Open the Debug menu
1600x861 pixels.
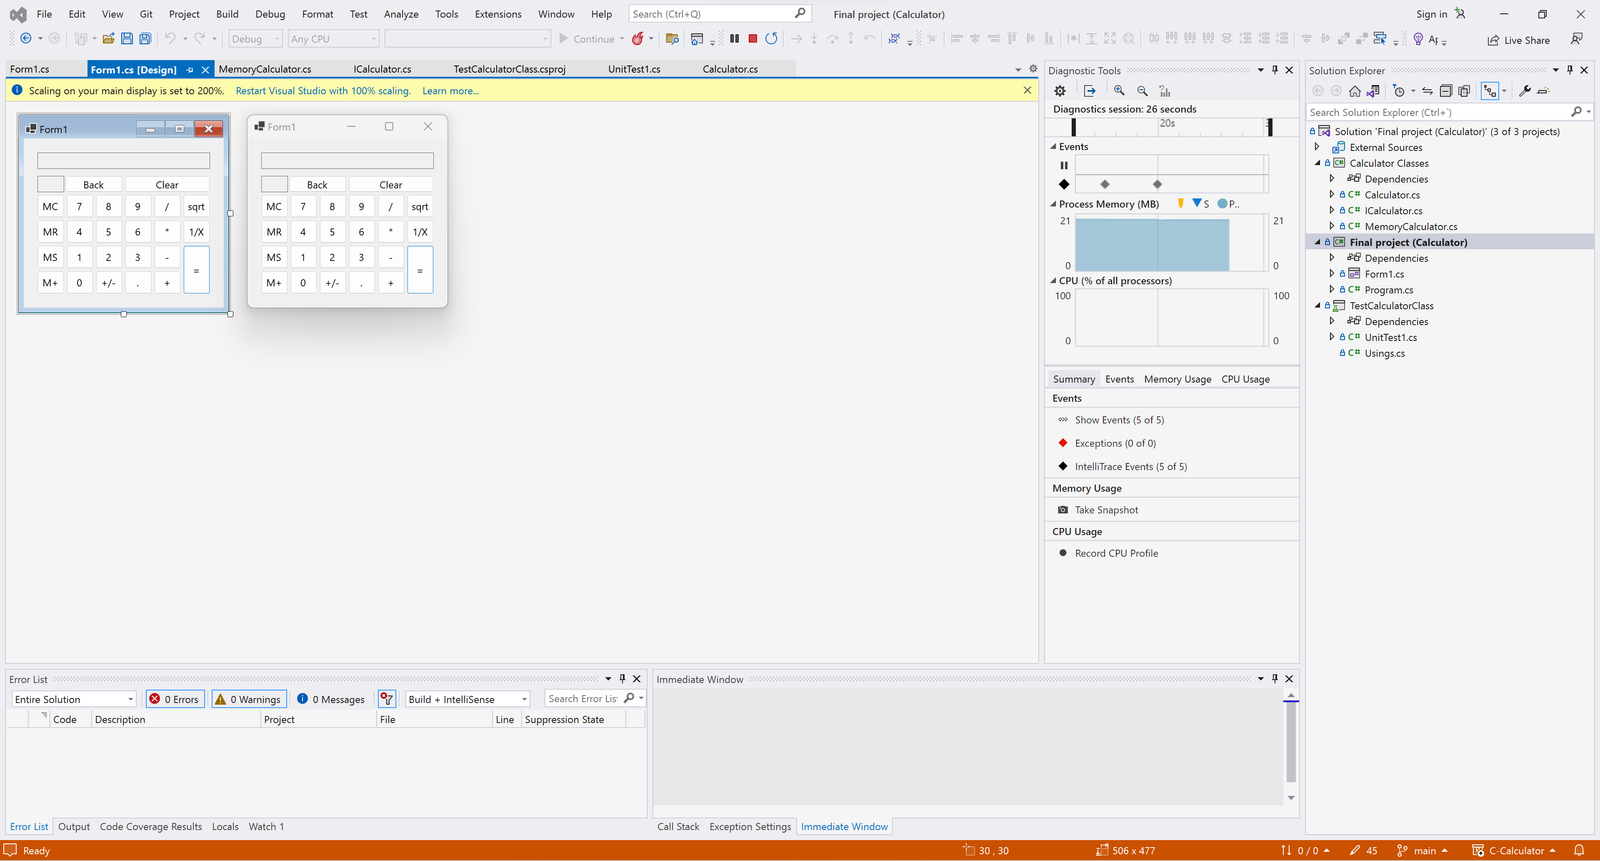270,14
